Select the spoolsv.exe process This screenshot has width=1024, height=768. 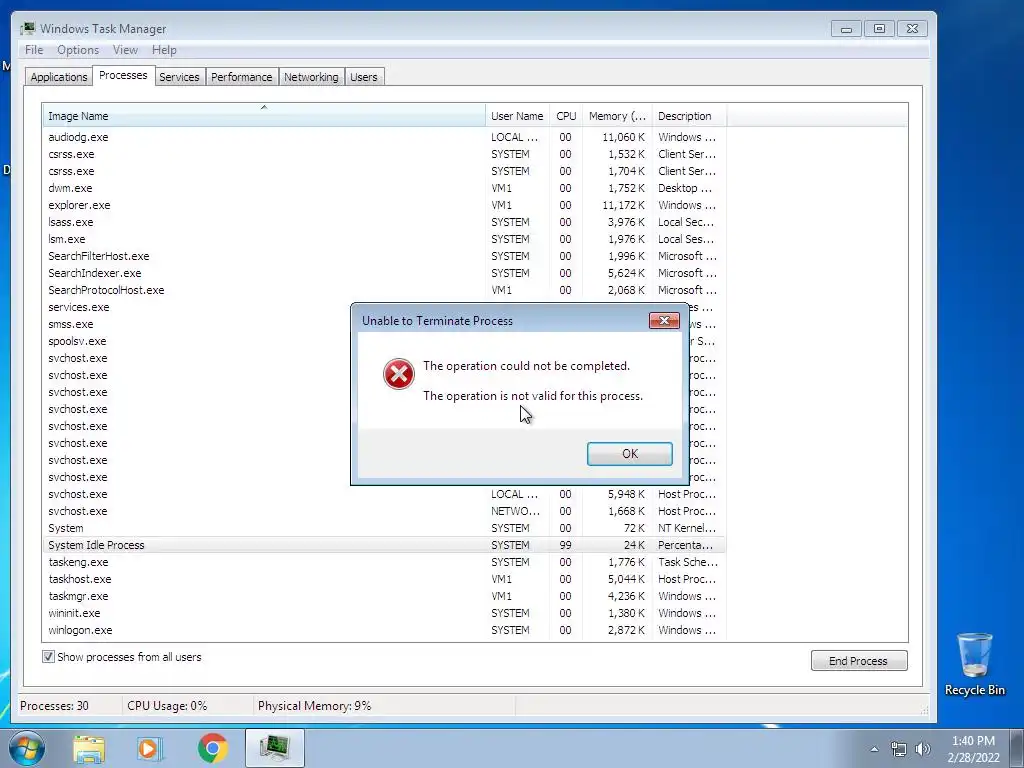pos(77,341)
